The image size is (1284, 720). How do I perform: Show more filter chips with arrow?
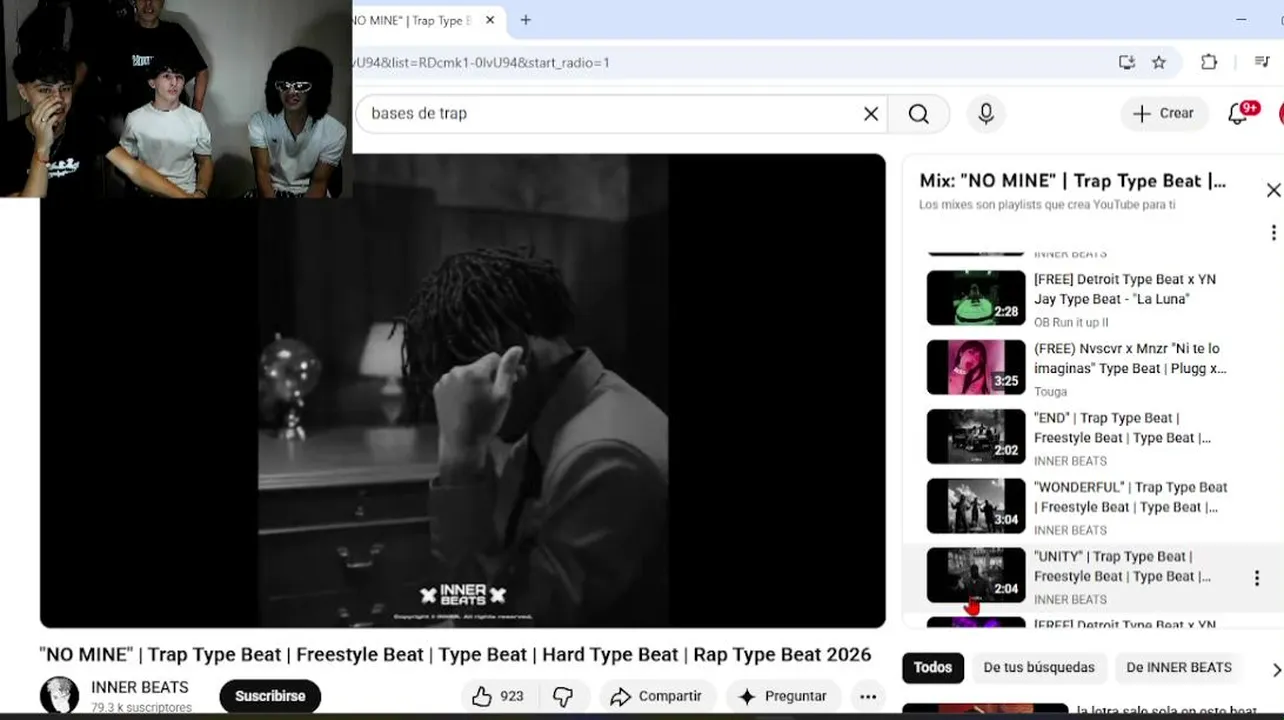(1275, 669)
